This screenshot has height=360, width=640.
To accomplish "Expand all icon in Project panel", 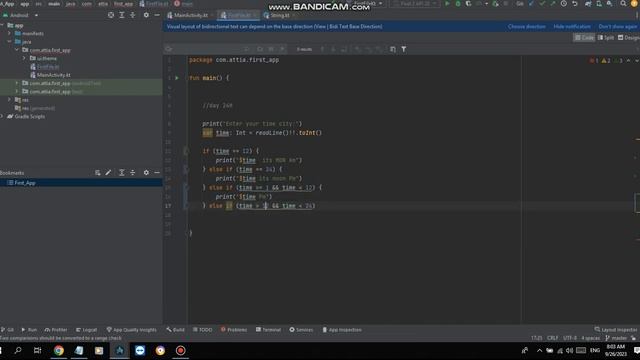I will point(122,15).
